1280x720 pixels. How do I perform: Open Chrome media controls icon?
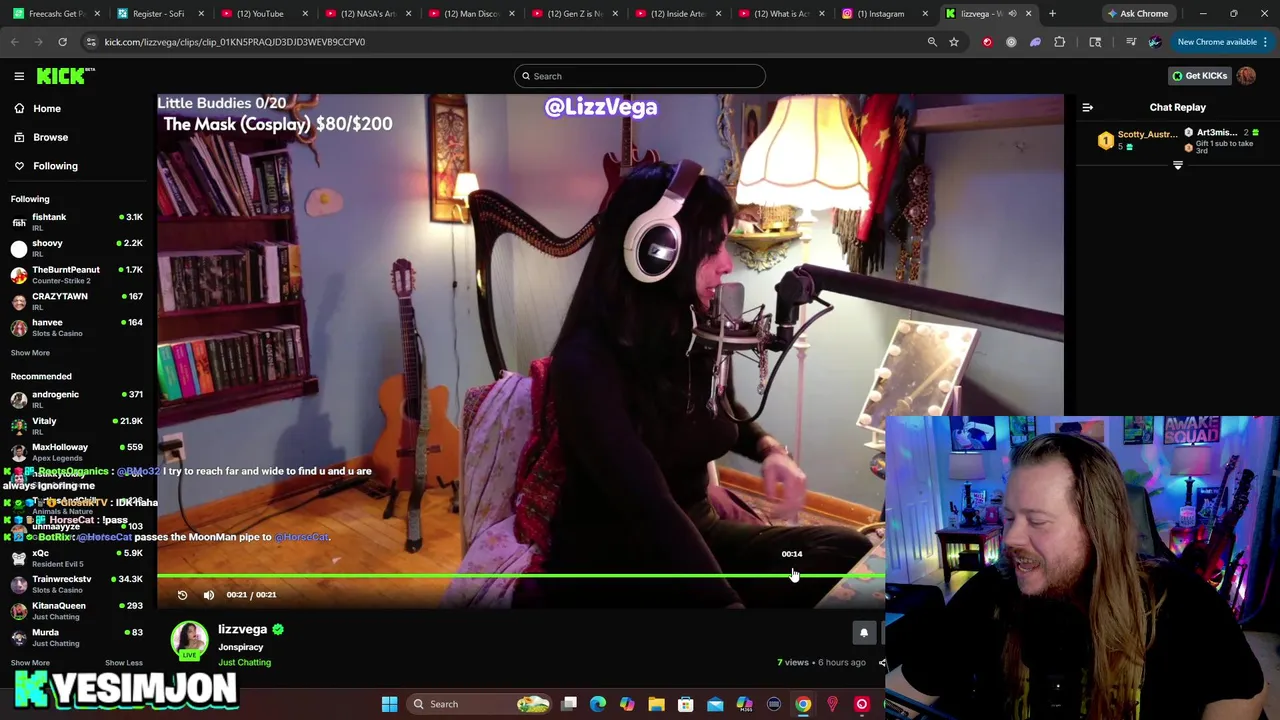pos(1131,42)
